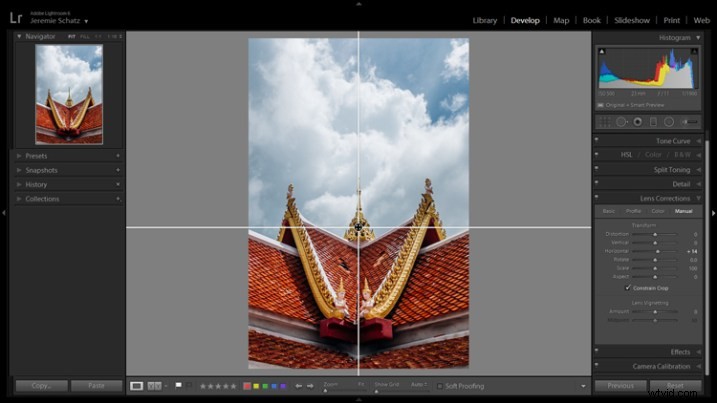The height and width of the screenshot is (403, 717).
Task: Click the Navigator preview thumbnail
Action: [x=69, y=94]
